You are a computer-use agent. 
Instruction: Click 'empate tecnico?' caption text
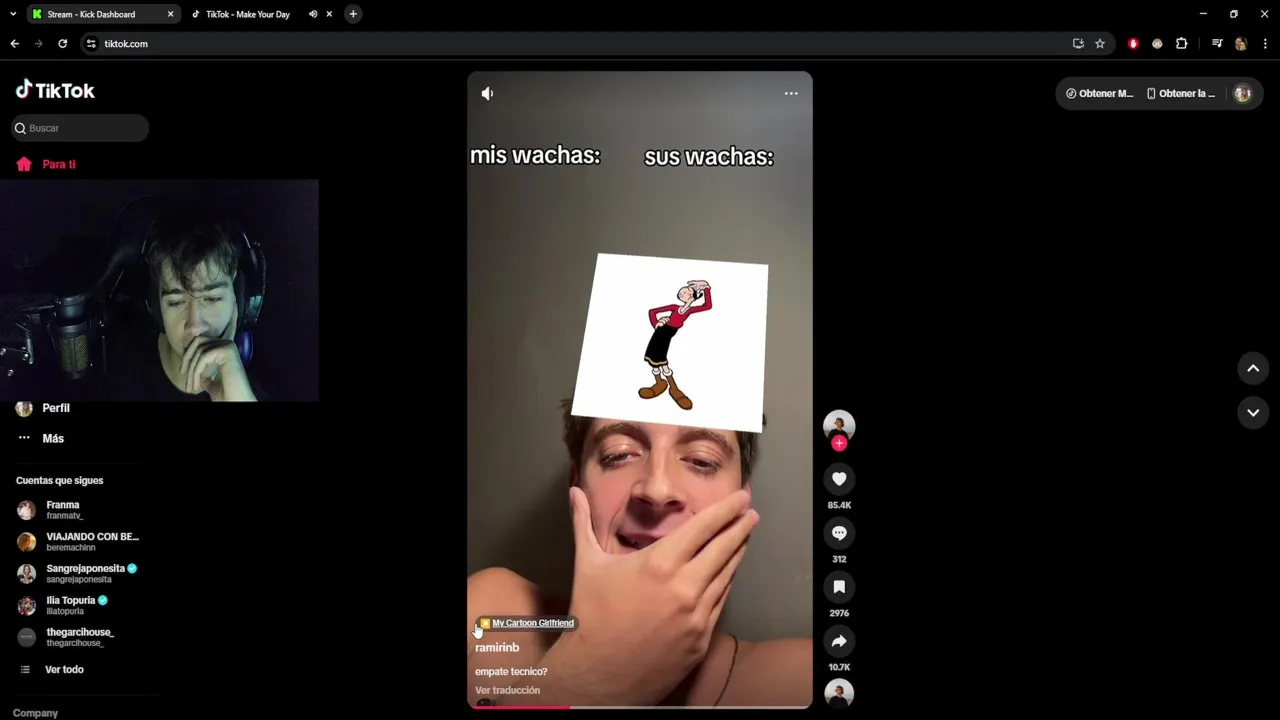pos(511,672)
